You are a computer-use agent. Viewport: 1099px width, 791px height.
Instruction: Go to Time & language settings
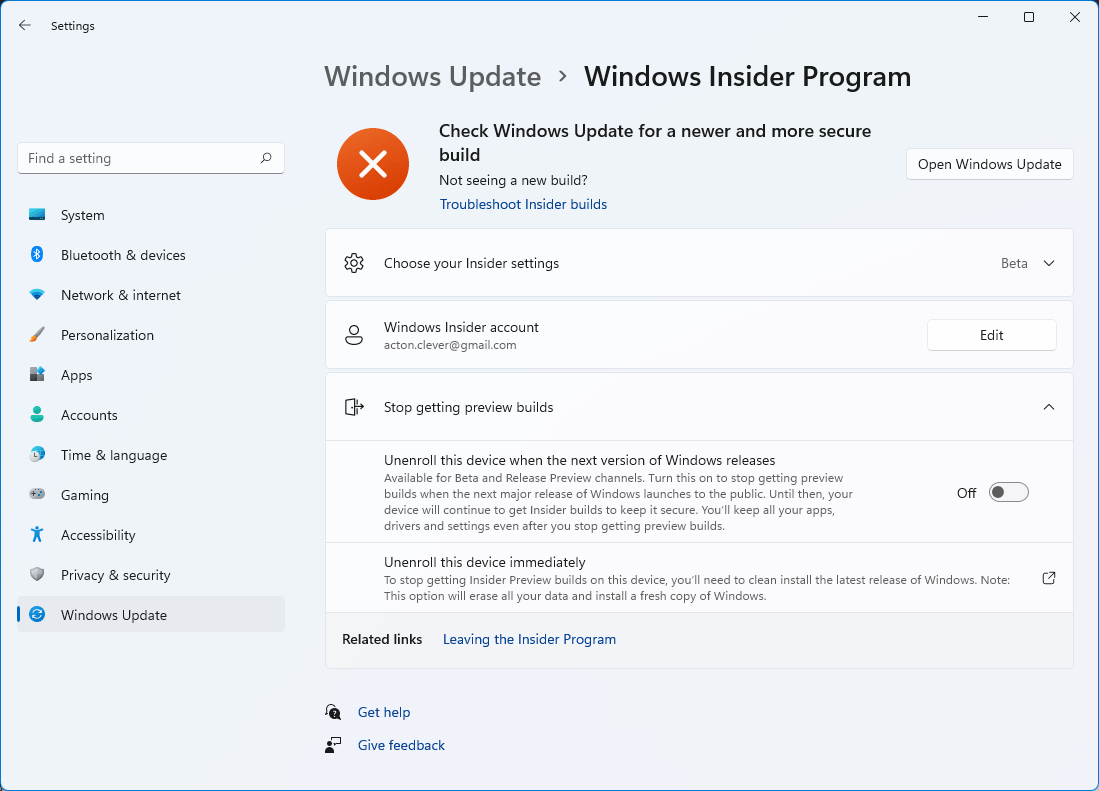tap(113, 455)
